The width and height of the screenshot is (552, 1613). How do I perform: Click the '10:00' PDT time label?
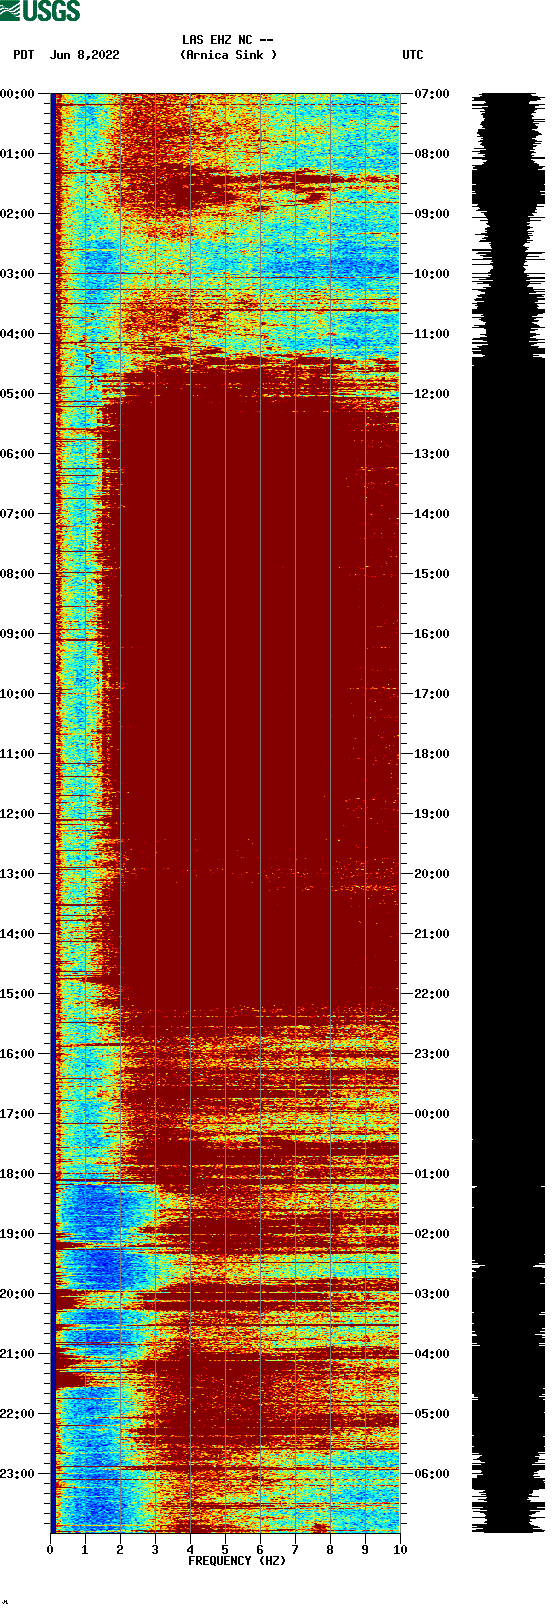point(17,694)
